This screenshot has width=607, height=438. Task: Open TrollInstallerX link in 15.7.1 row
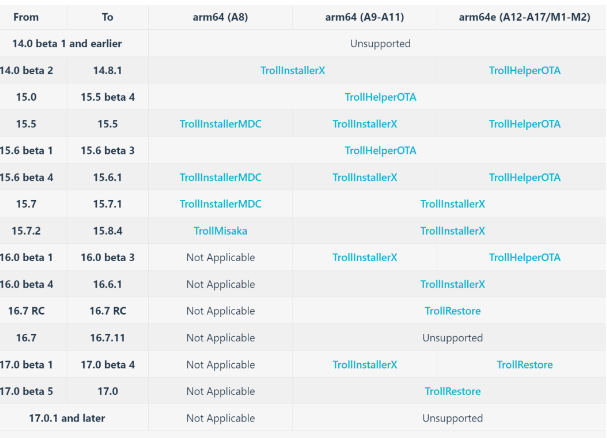point(453,204)
